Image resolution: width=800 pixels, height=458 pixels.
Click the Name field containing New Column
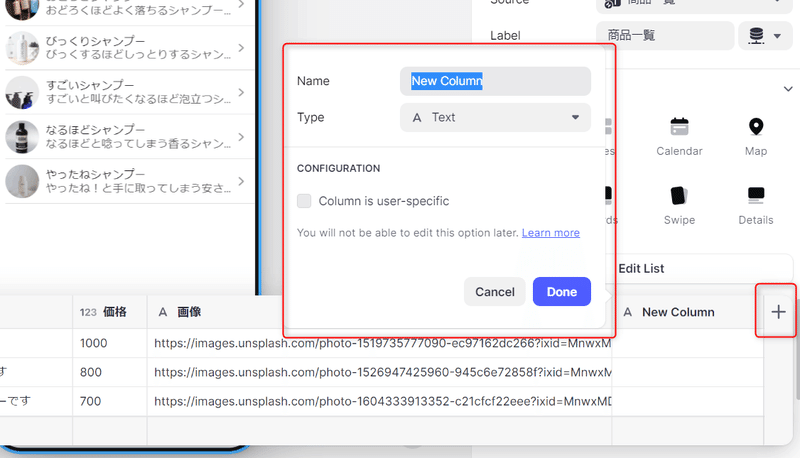[x=495, y=81]
